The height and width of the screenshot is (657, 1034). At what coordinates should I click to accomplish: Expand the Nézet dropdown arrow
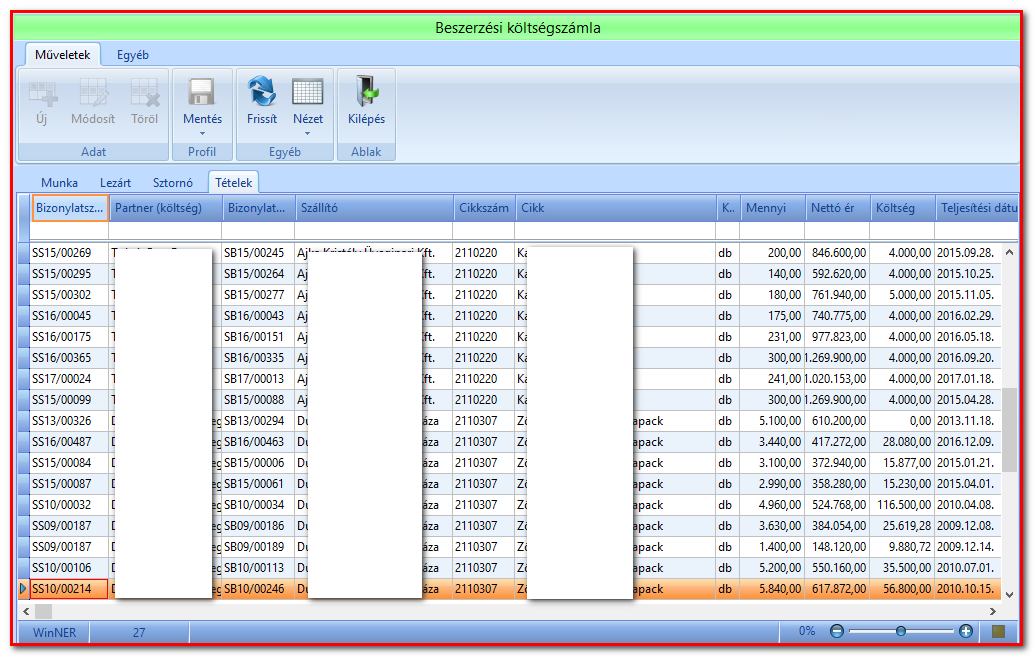tap(307, 134)
